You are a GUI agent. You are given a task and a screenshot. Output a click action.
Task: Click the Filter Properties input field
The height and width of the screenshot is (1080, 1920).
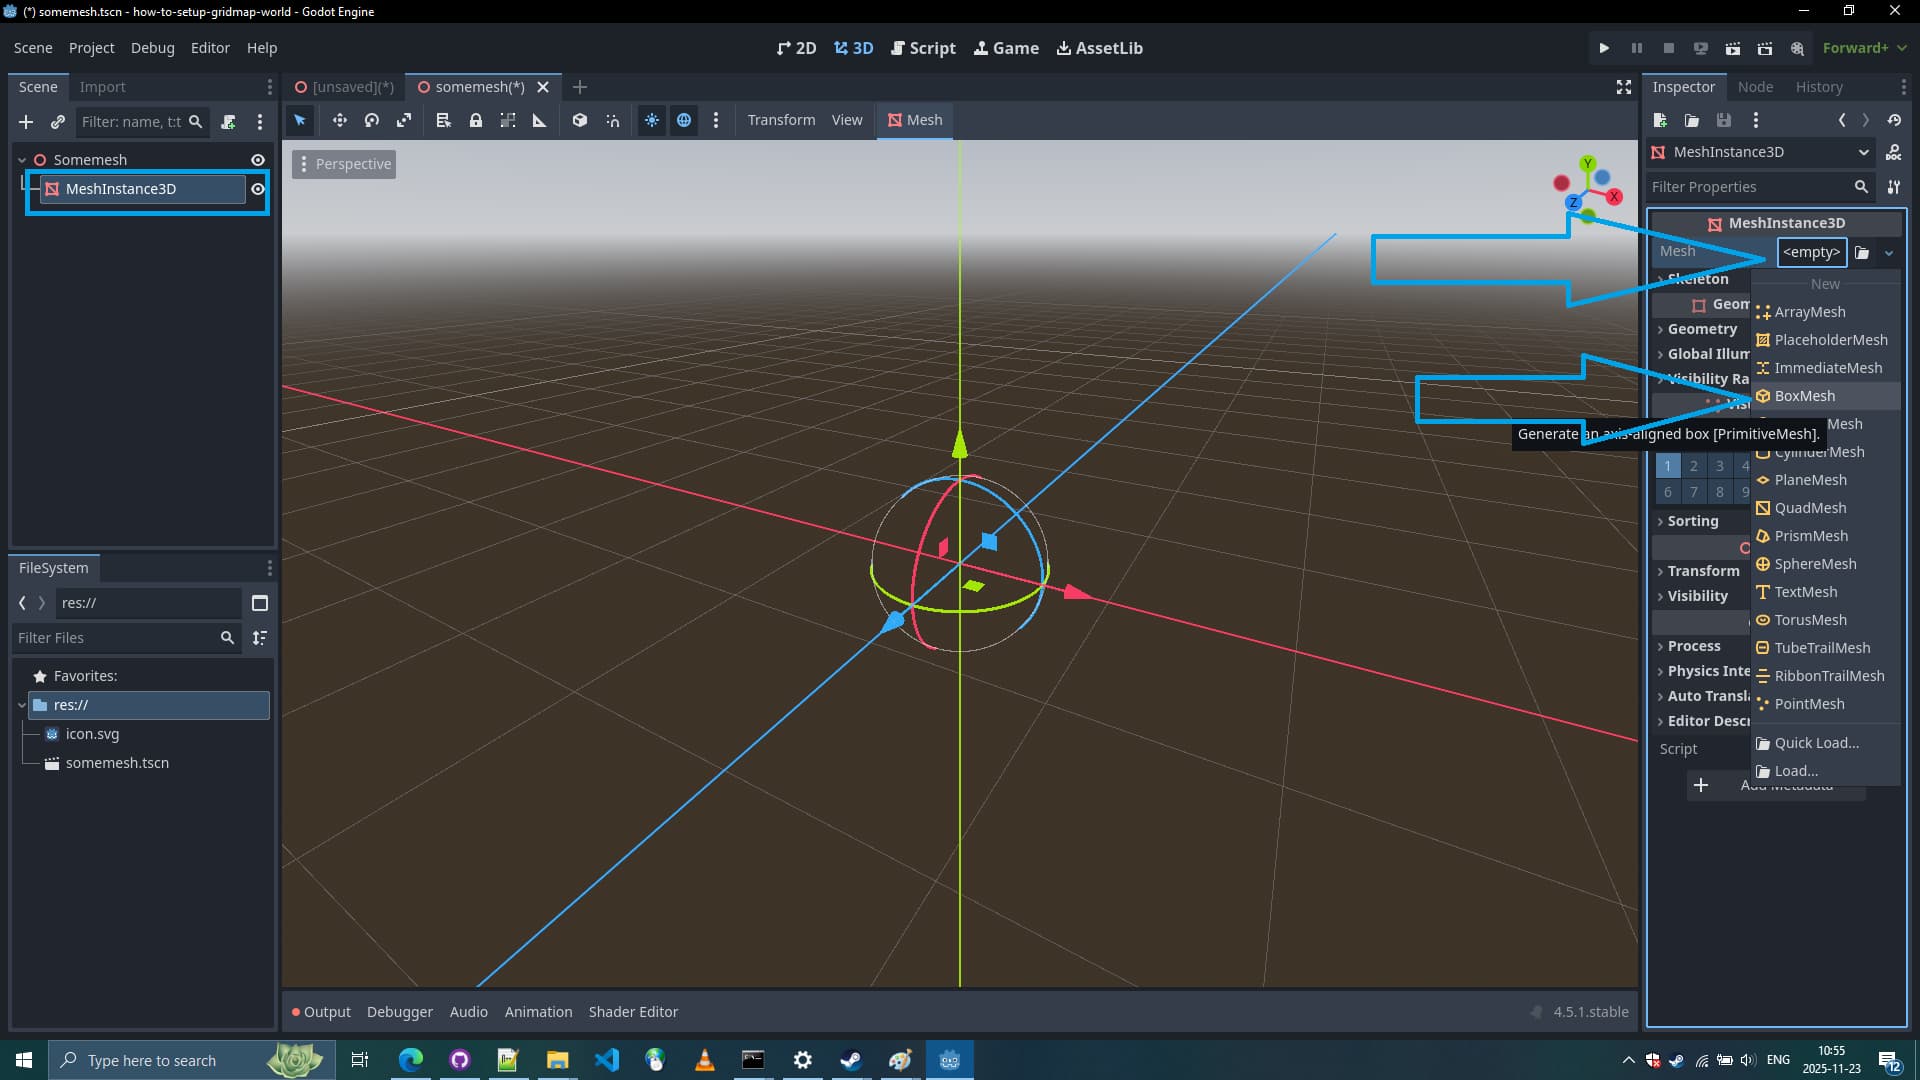click(x=1748, y=187)
